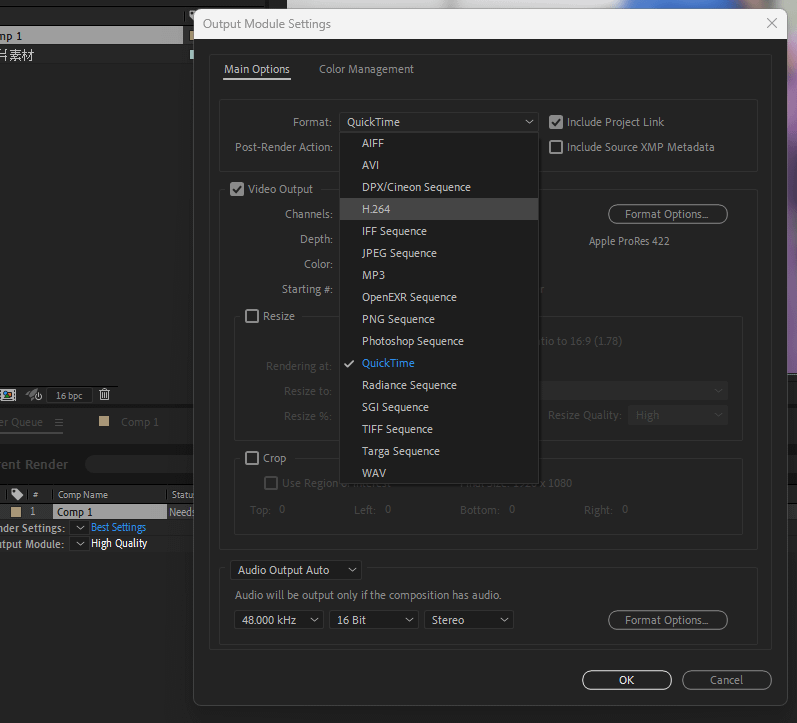Click the label tag column icon
Screen dimensions: 797x723
pos(16,494)
